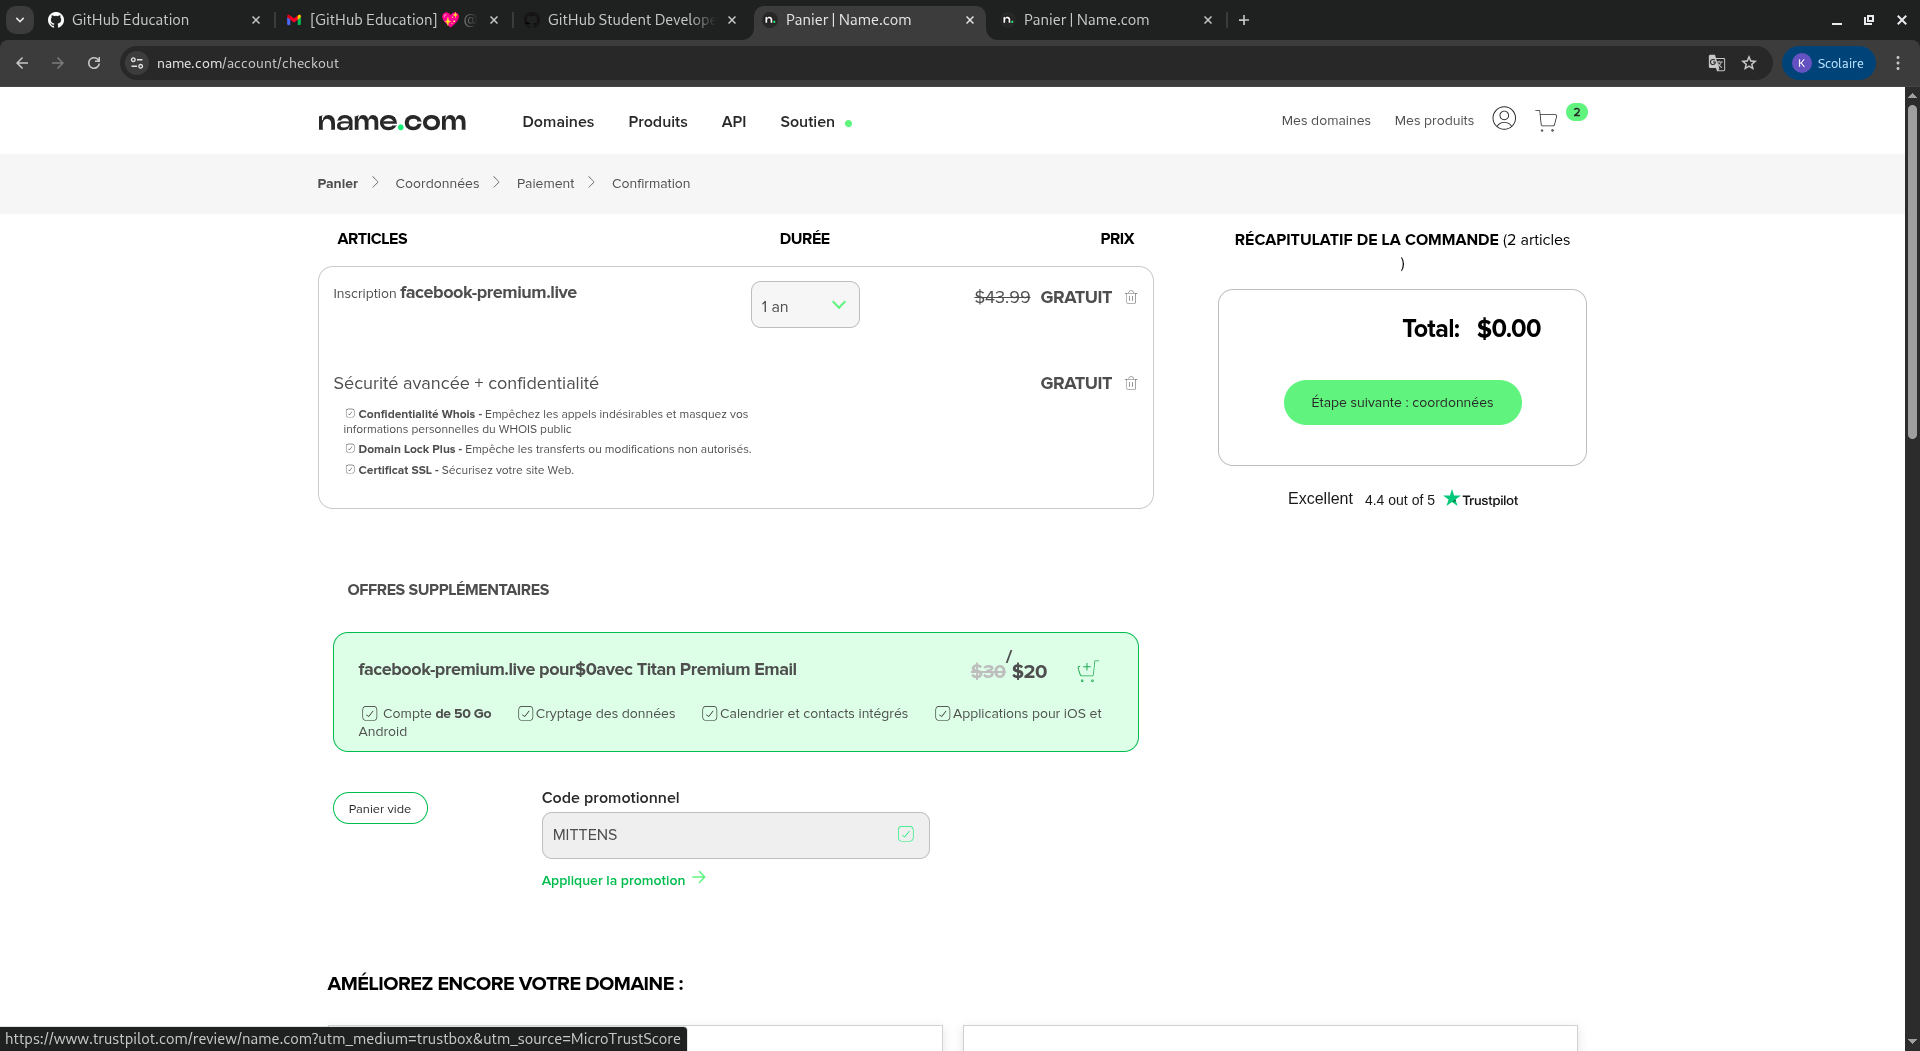Toggle the Cryptage des données checkbox
The image size is (1920, 1051).
[525, 714]
